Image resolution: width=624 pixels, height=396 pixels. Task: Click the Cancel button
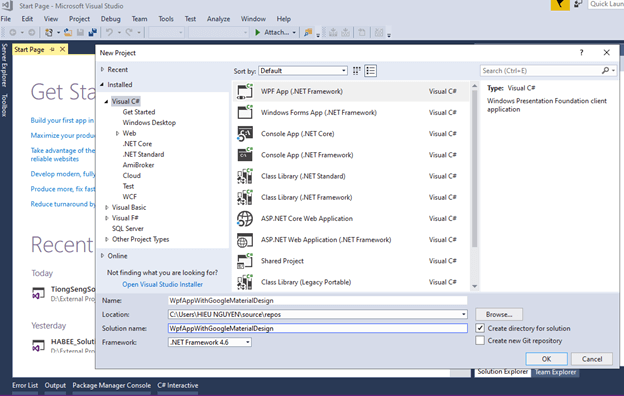[x=592, y=359]
